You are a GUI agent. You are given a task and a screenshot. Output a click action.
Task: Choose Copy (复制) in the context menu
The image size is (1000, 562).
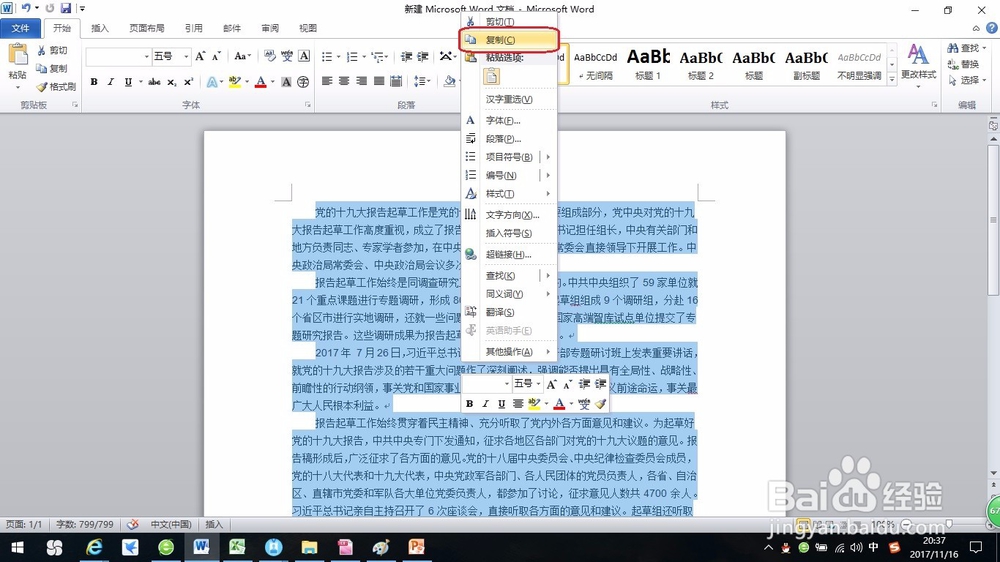(508, 40)
